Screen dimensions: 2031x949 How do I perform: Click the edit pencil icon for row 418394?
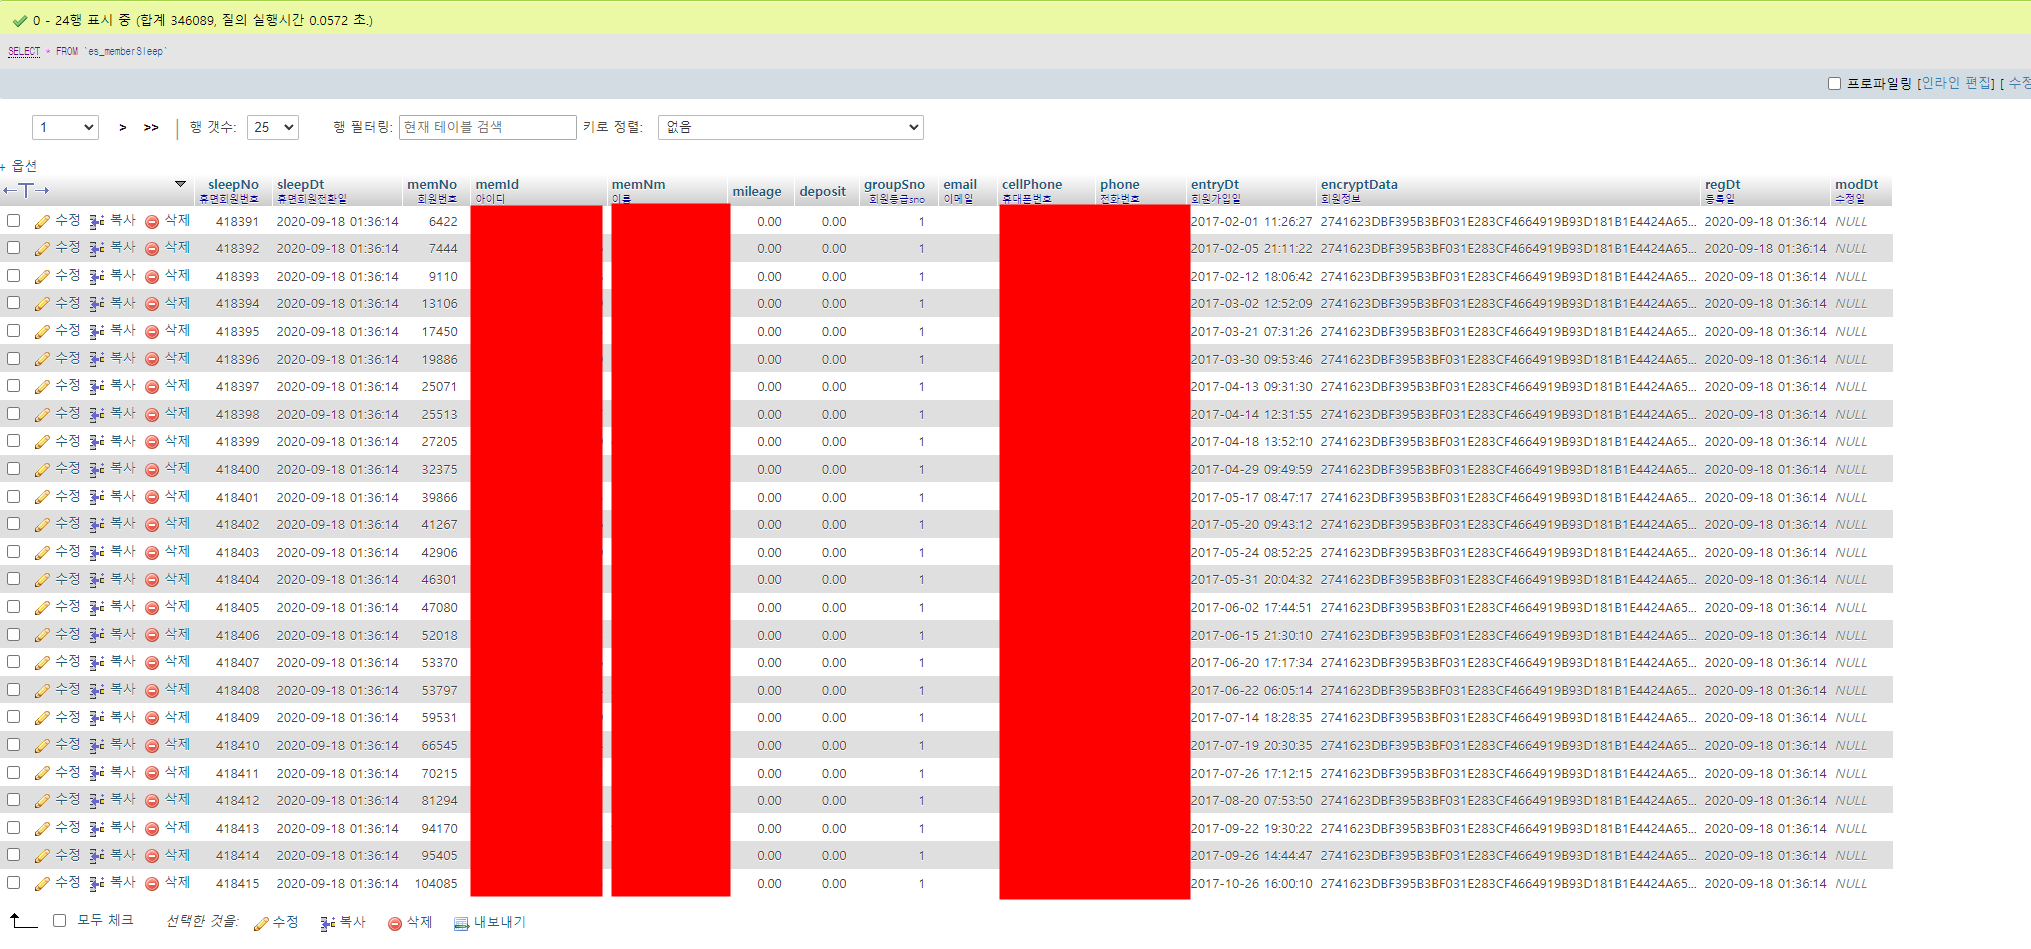coord(42,304)
